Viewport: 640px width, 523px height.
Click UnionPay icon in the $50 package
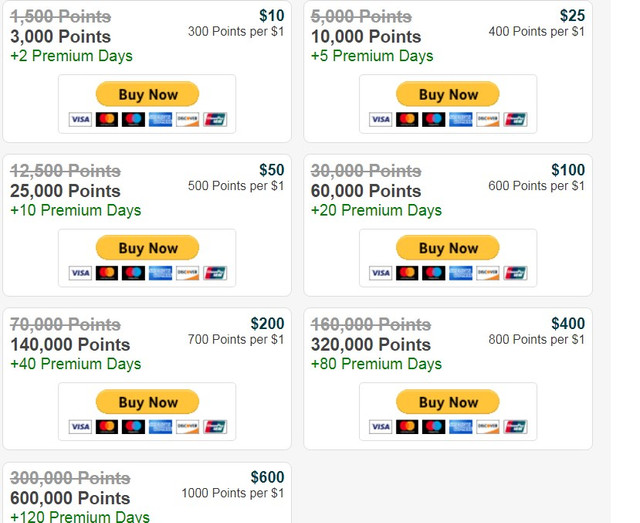tap(215, 273)
